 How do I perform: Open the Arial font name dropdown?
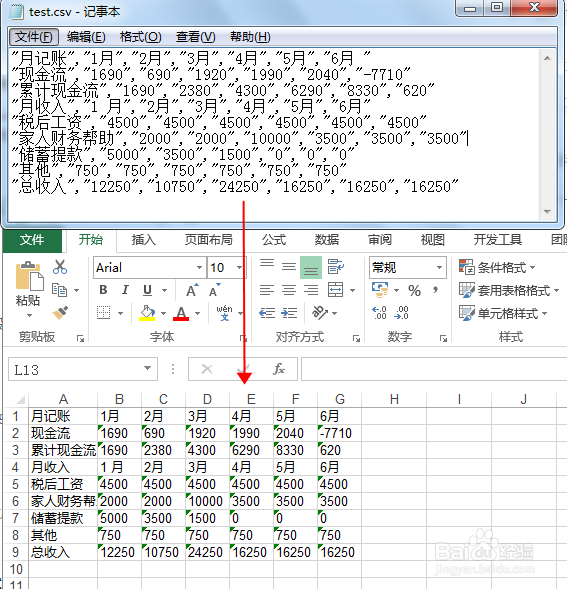[200, 267]
